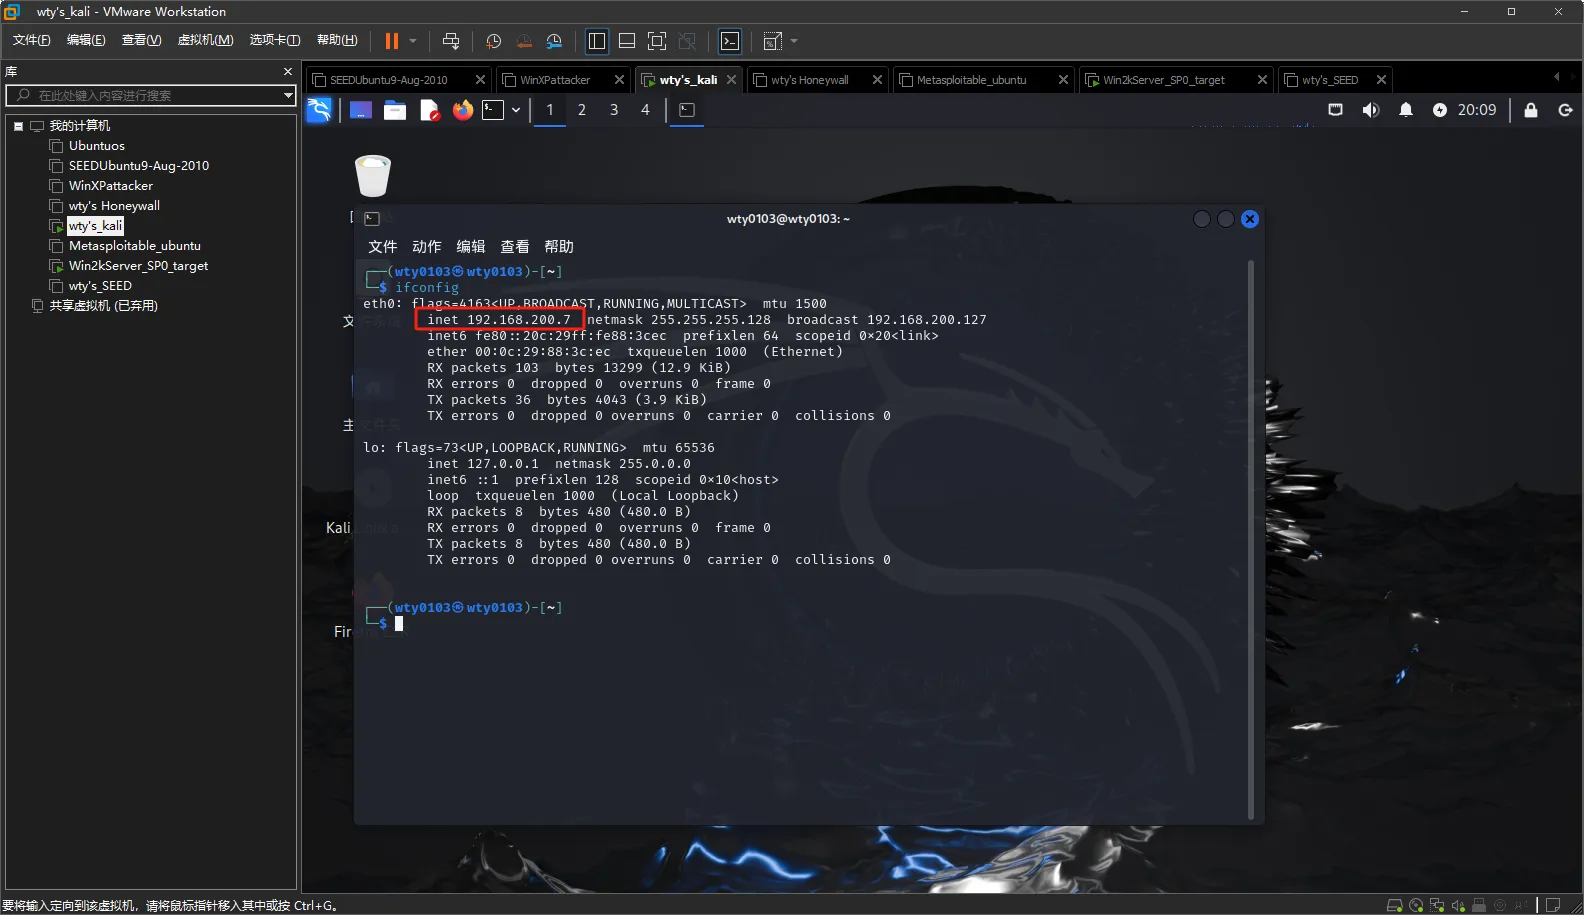
Task: Toggle the VMware console view button
Action: [730, 41]
